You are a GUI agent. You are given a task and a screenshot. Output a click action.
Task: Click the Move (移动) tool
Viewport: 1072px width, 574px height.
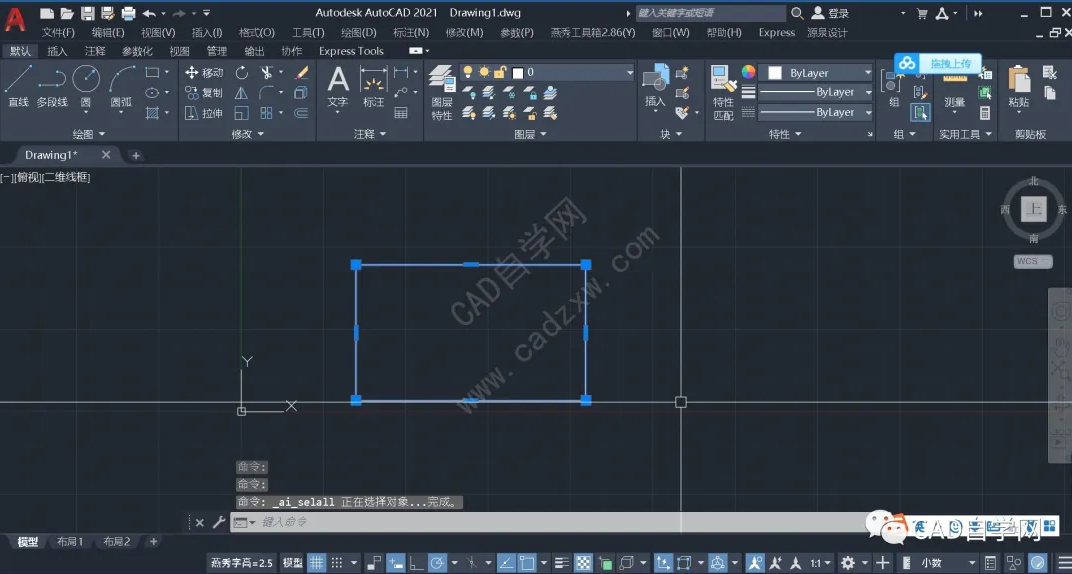tap(204, 73)
